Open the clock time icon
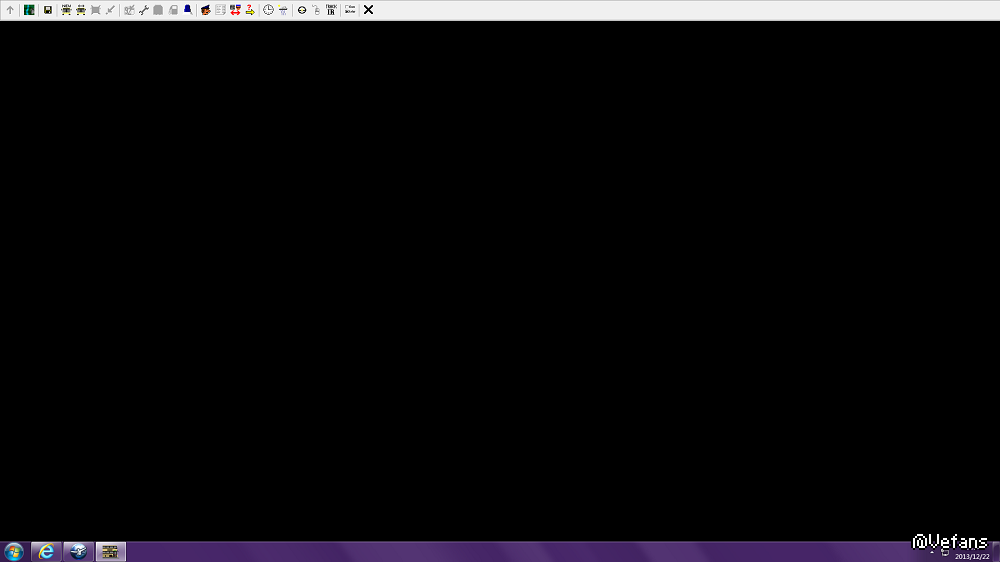This screenshot has width=1000, height=562. pyautogui.click(x=268, y=10)
